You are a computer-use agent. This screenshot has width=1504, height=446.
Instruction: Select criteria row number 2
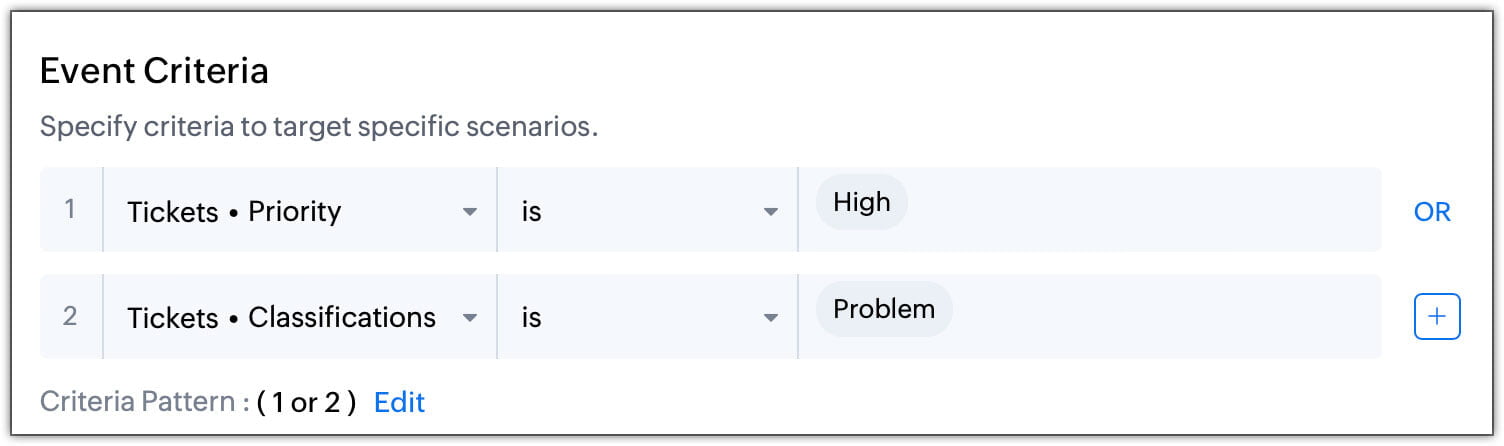70,317
